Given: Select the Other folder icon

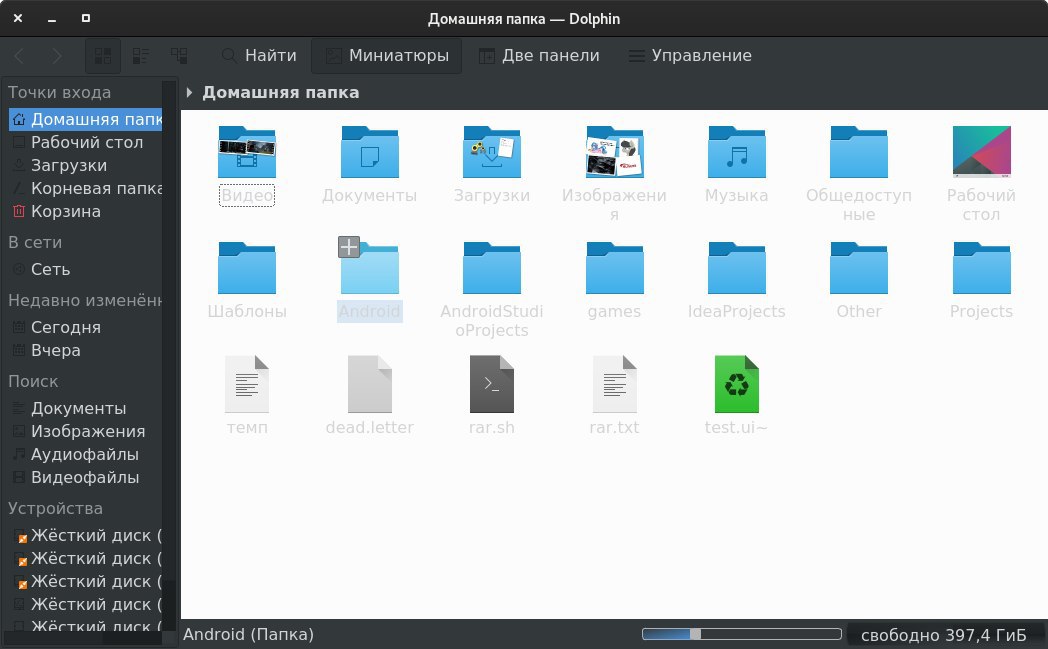Looking at the screenshot, I should tap(859, 268).
